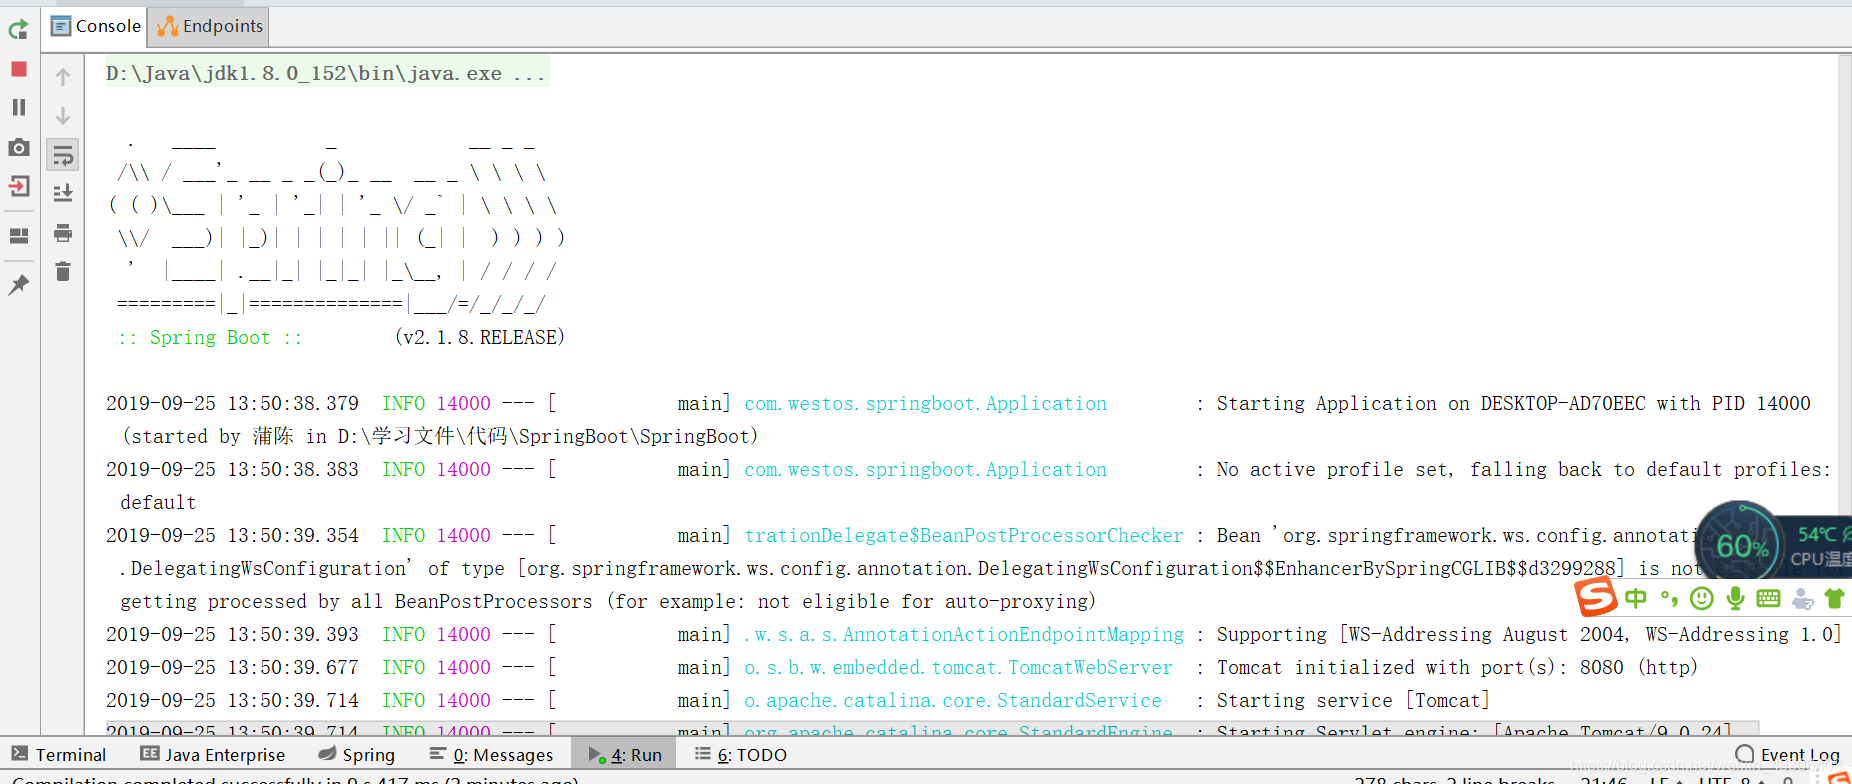Click the StandardService logger entry

point(953,701)
